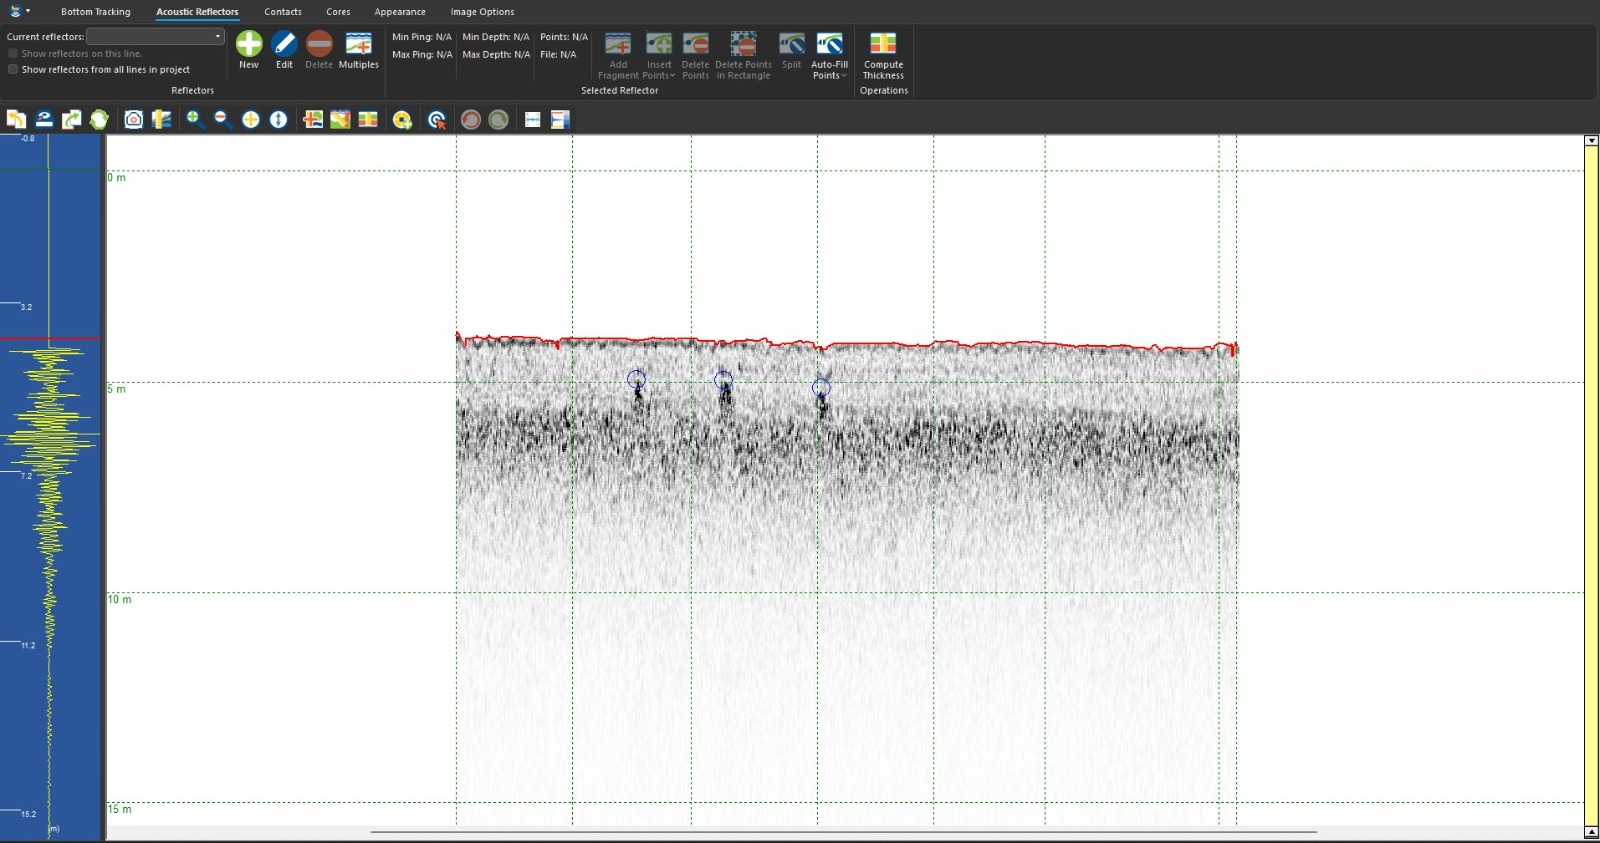Viewport: 1600px width, 843px height.
Task: Click the third blue contact circle marker
Action: tap(821, 387)
